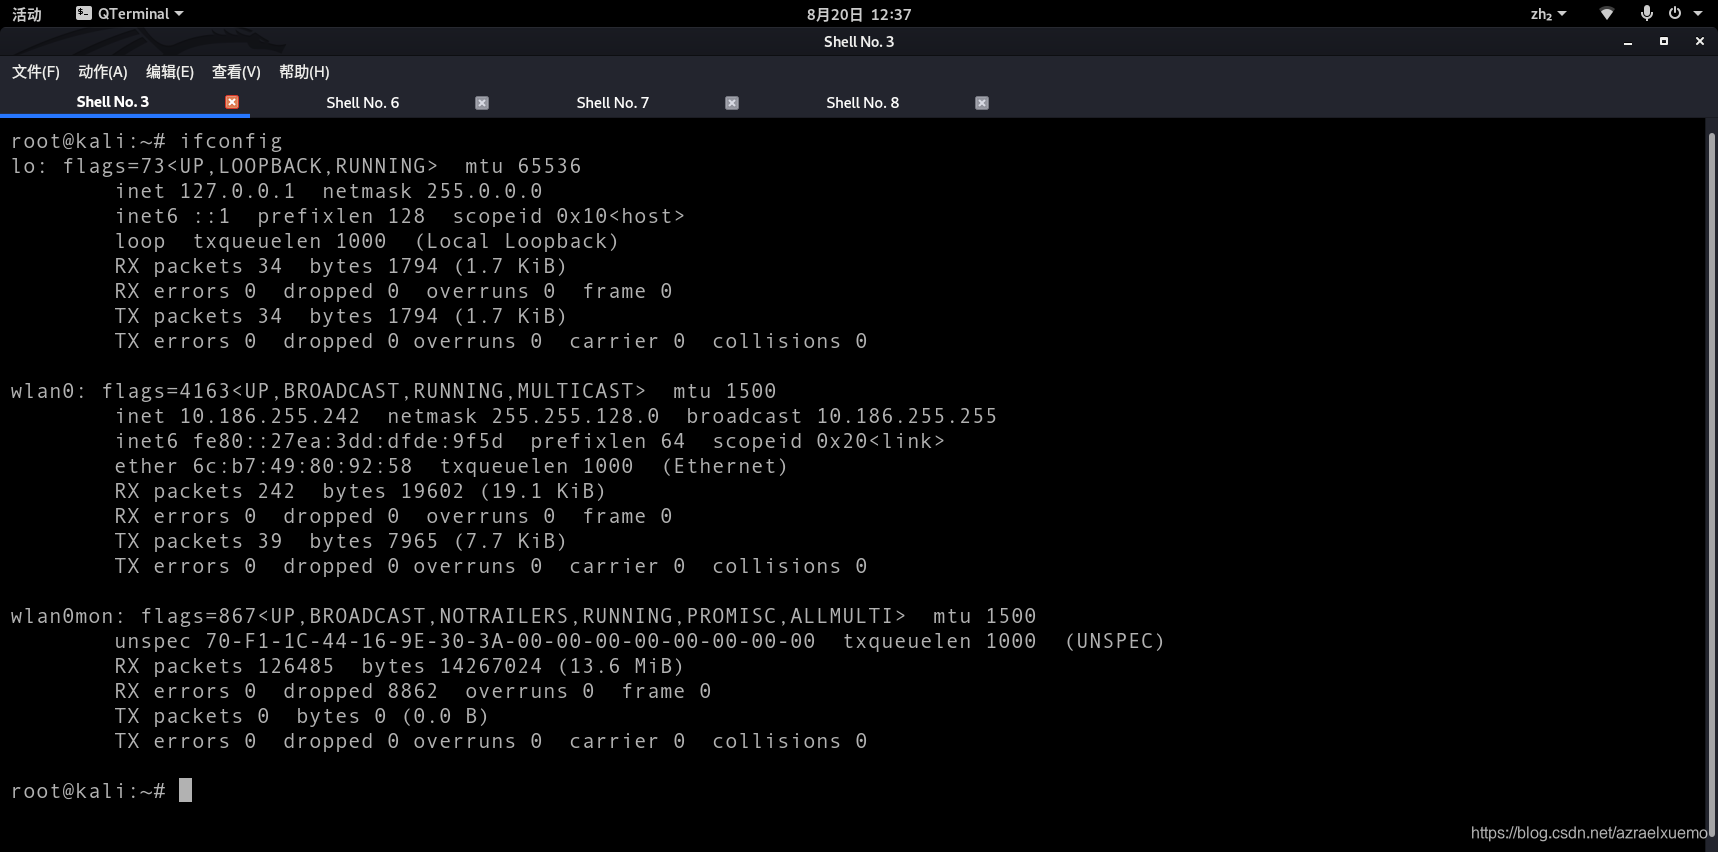Select the Shell No. 3 tab
This screenshot has height=852, width=1718.
coord(113,102)
